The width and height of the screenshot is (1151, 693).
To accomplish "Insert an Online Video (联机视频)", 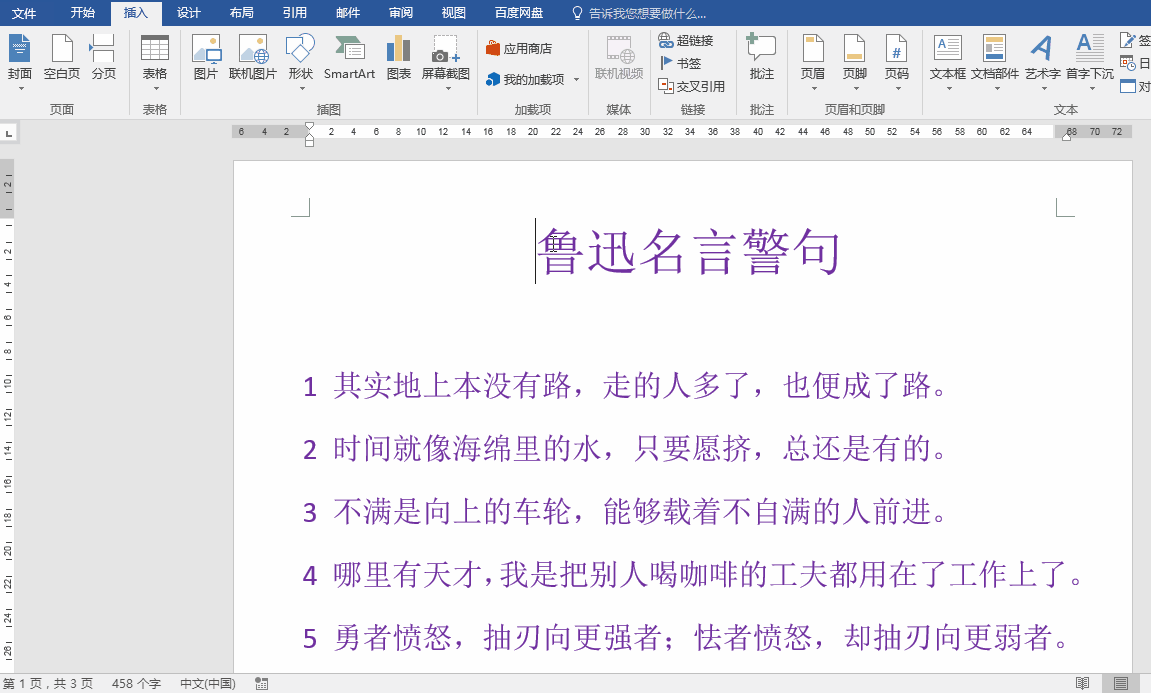I will pos(619,59).
